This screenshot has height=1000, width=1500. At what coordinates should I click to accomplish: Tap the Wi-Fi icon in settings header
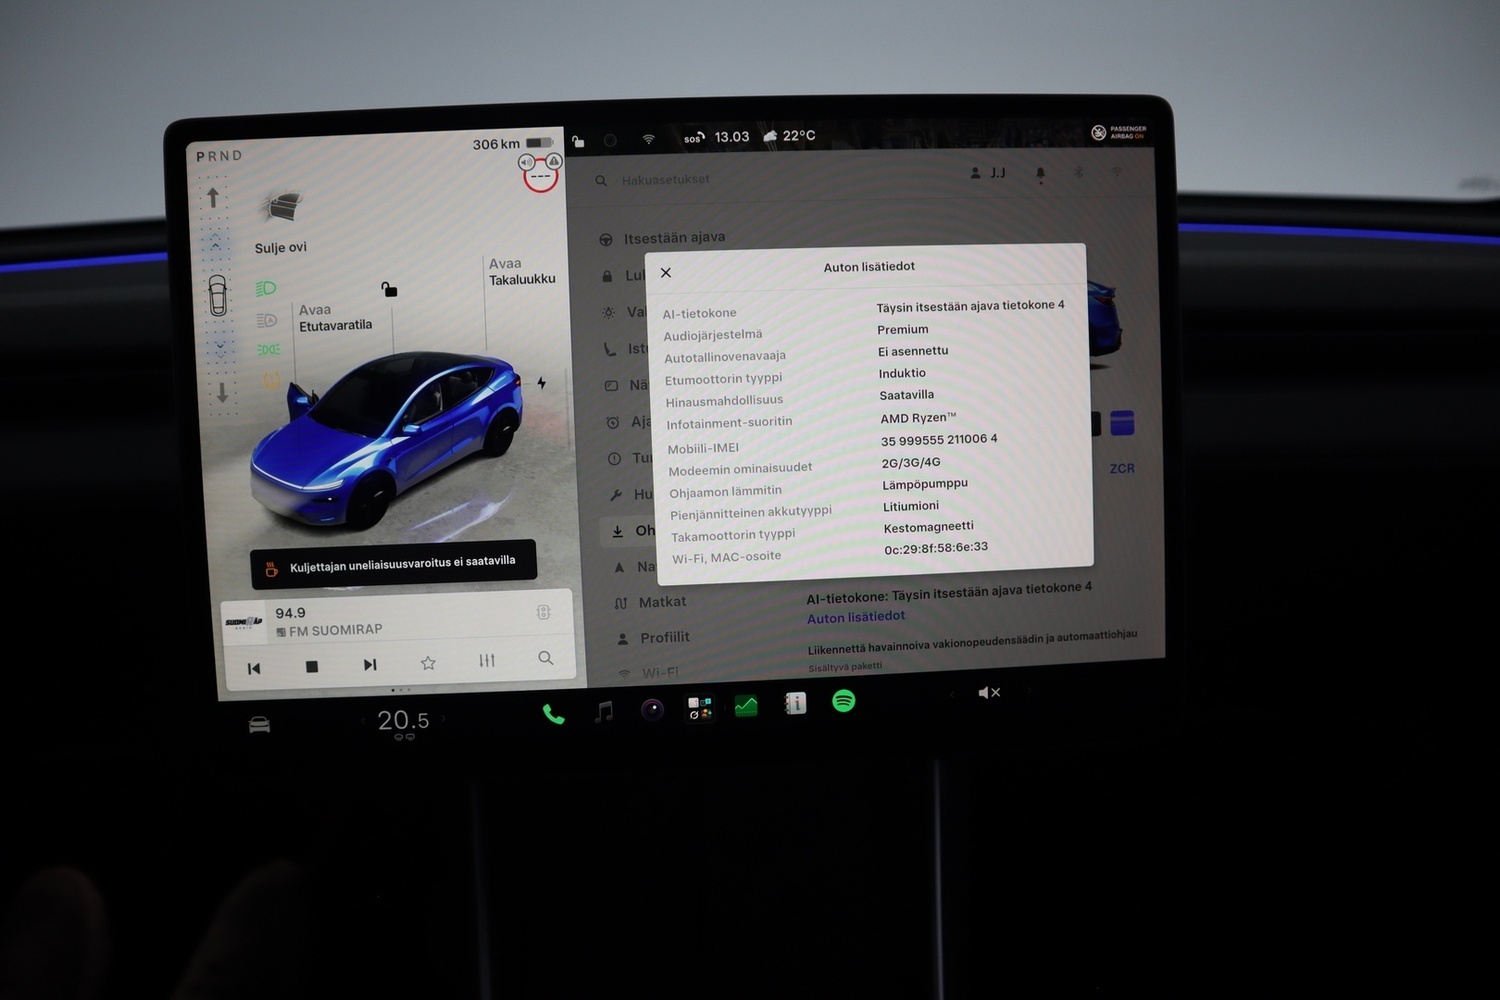(1117, 172)
